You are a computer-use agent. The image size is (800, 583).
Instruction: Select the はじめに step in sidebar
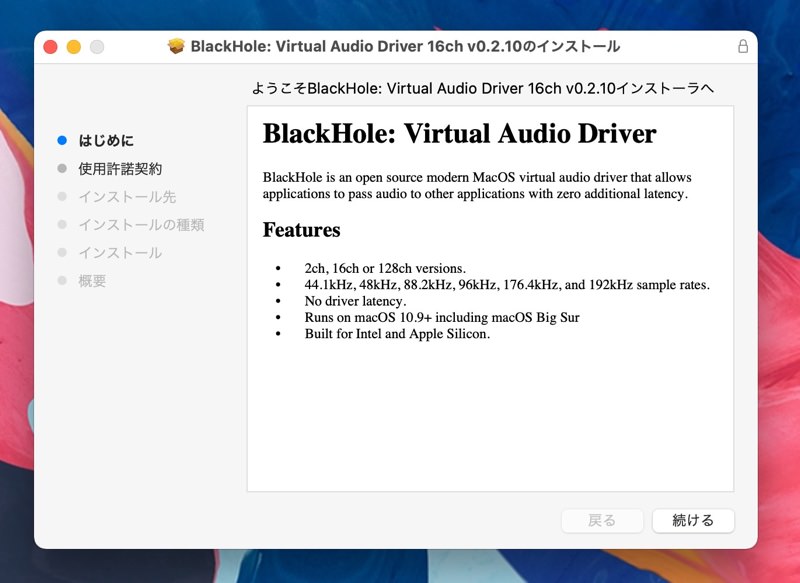tap(106, 141)
